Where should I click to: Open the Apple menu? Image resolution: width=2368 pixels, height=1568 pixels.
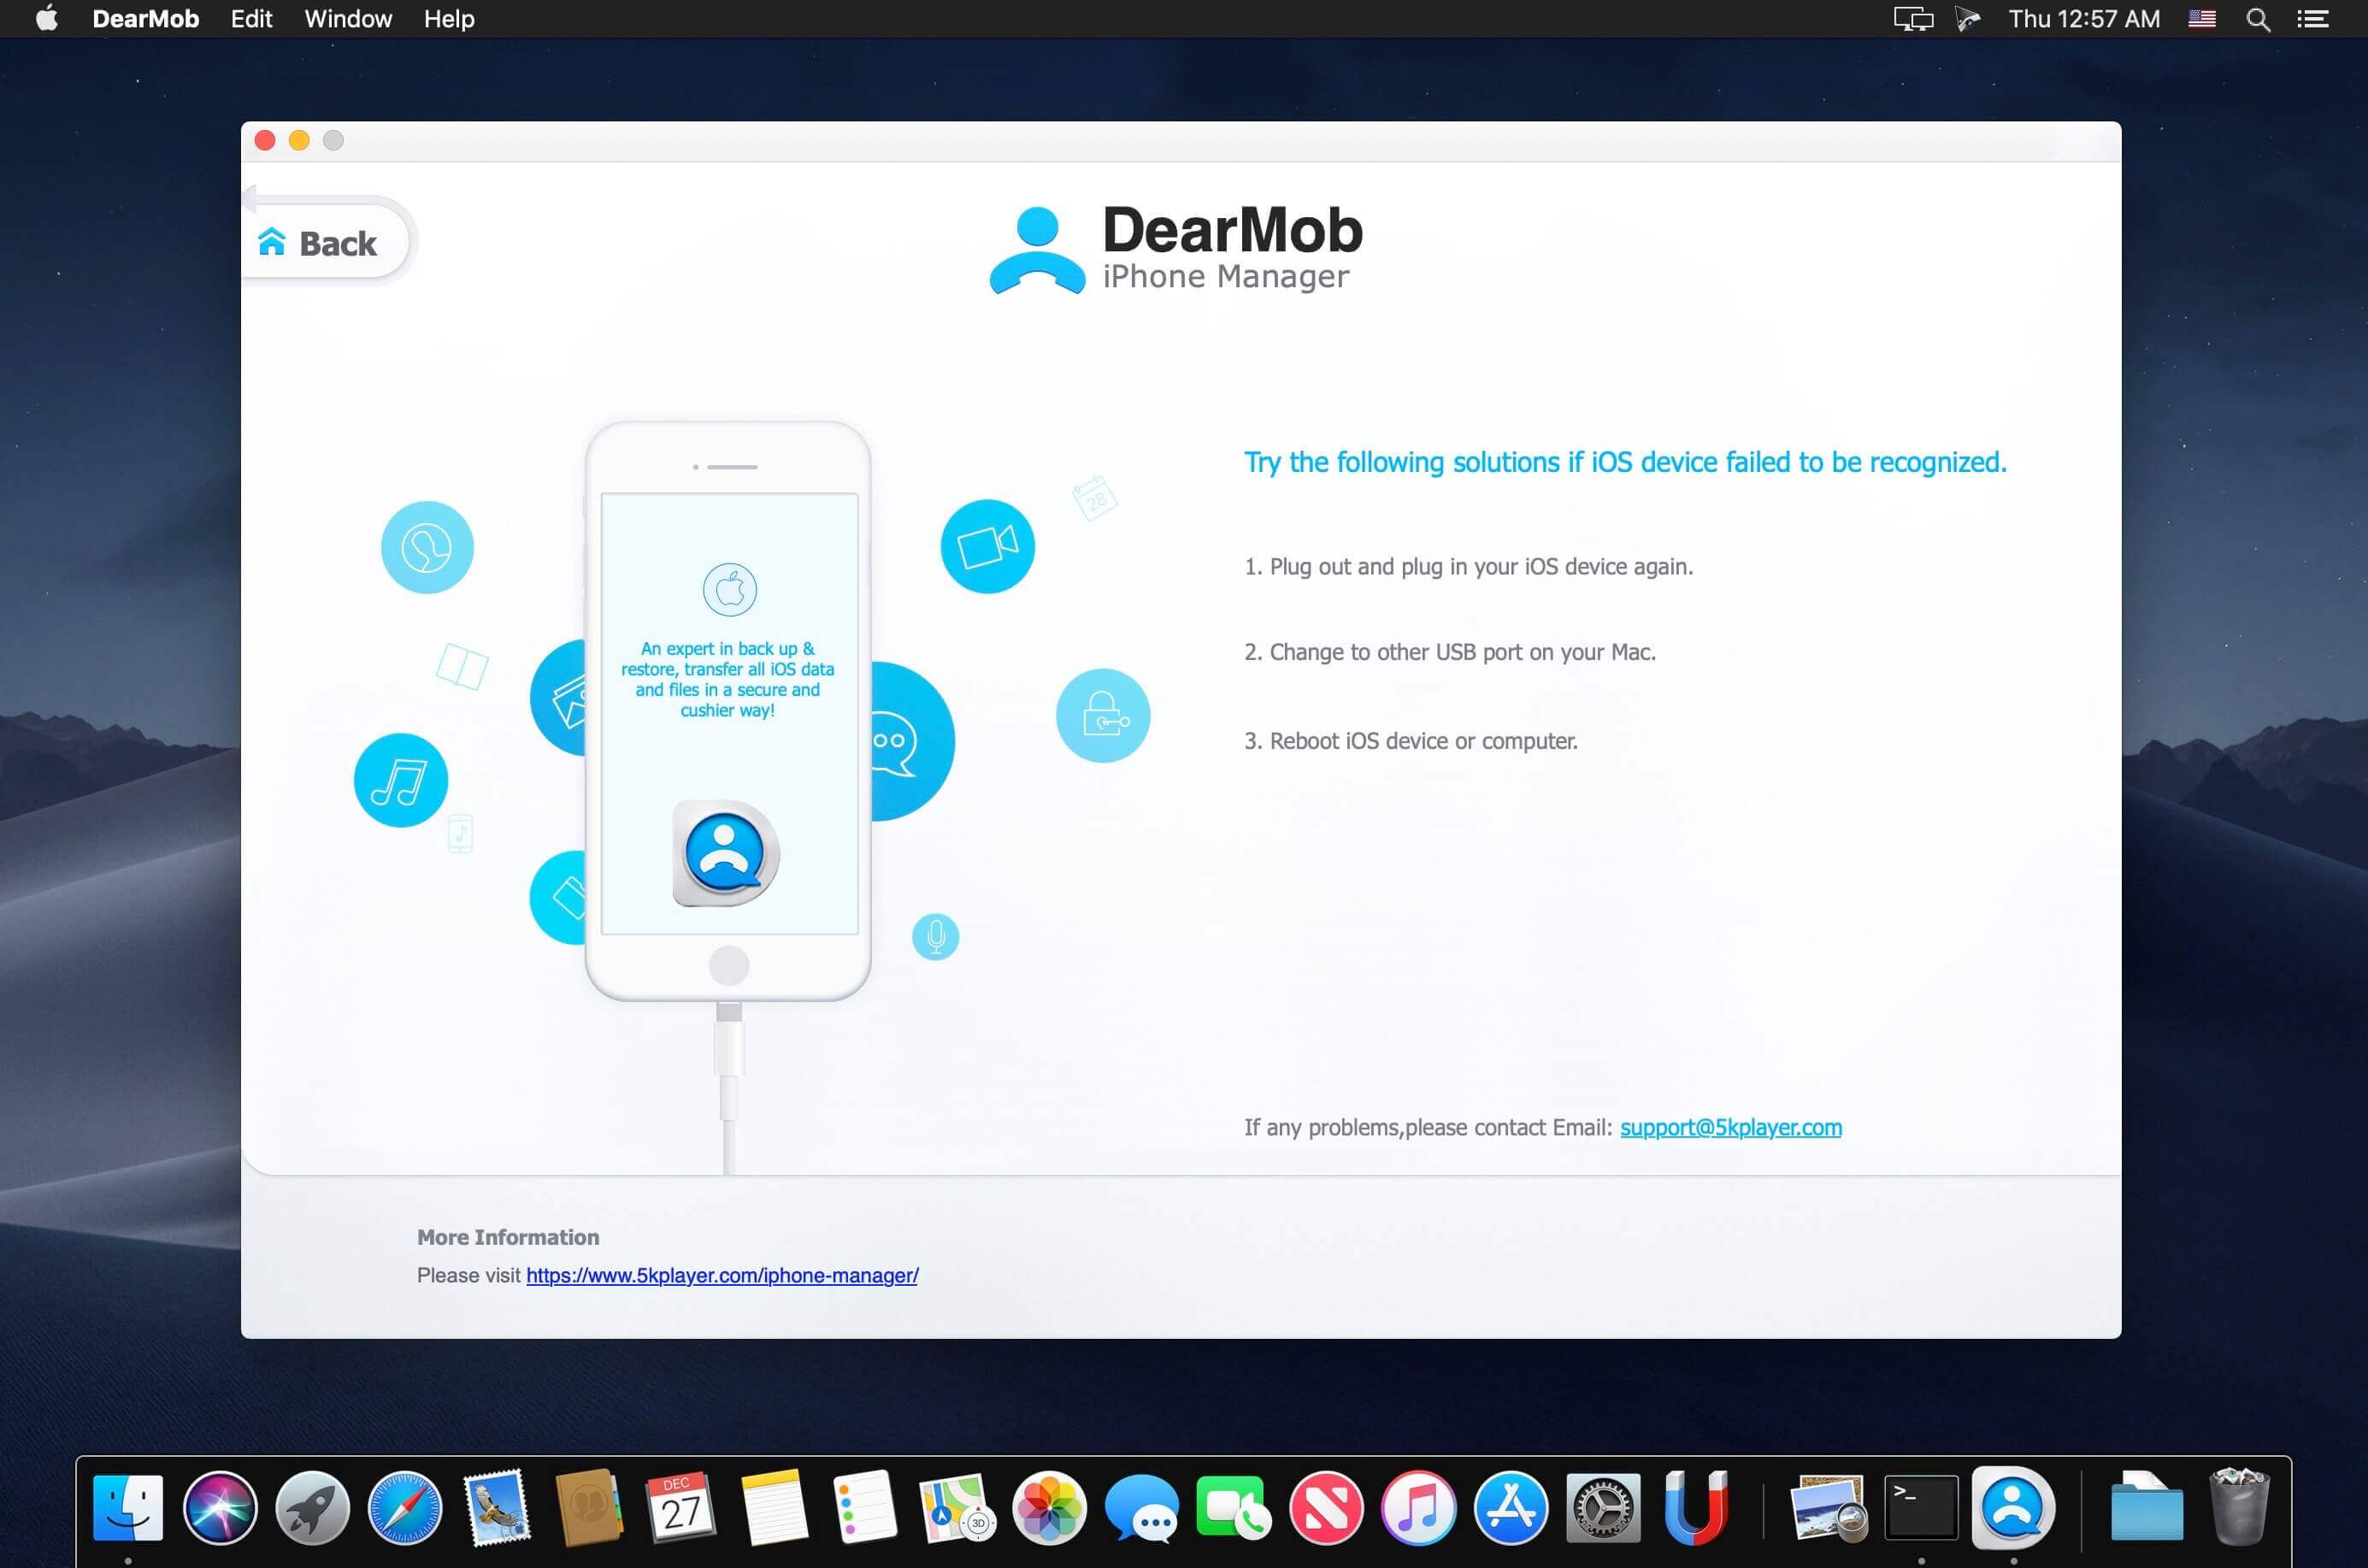click(x=47, y=19)
